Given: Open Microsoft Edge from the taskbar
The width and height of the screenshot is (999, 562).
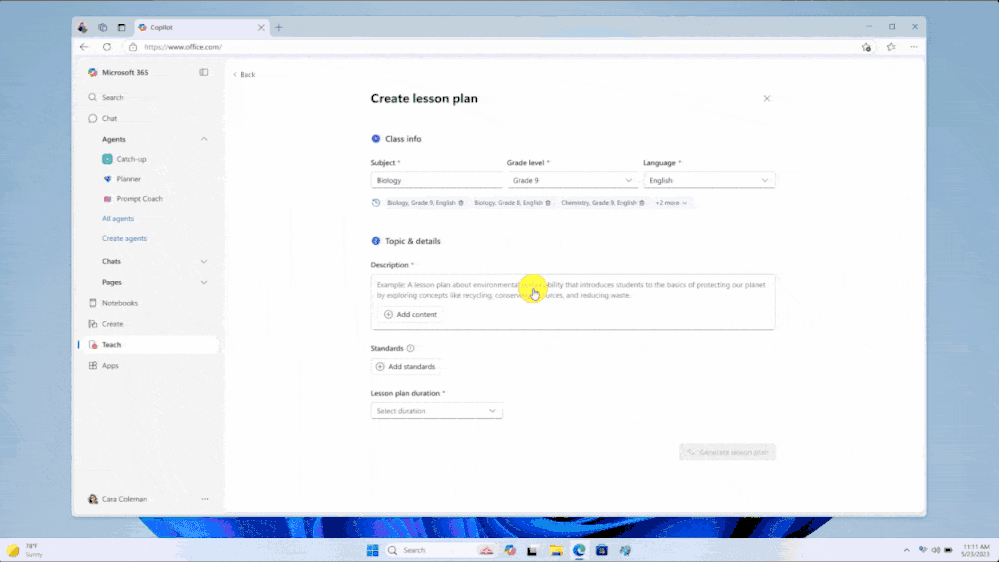Looking at the screenshot, I should [579, 551].
